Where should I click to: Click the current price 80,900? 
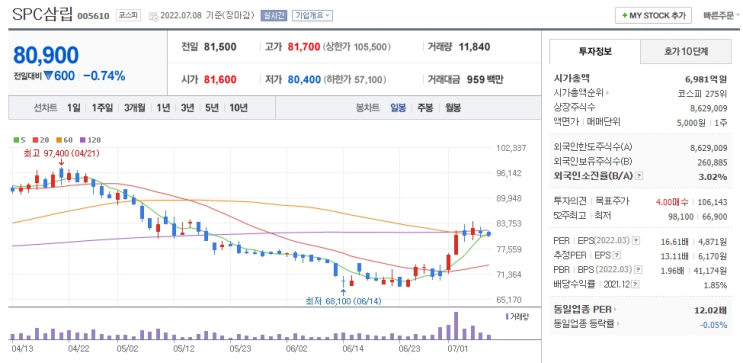pos(46,55)
